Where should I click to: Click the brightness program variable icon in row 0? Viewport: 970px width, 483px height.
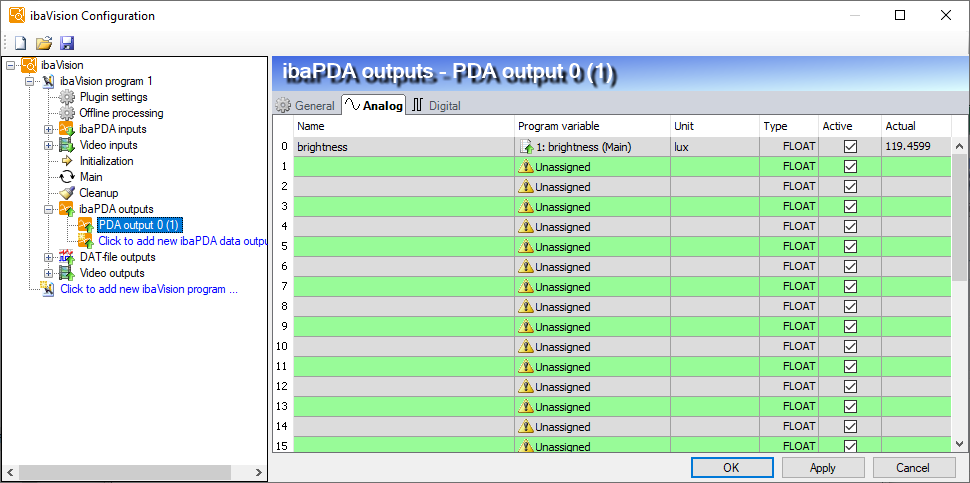(x=526, y=147)
